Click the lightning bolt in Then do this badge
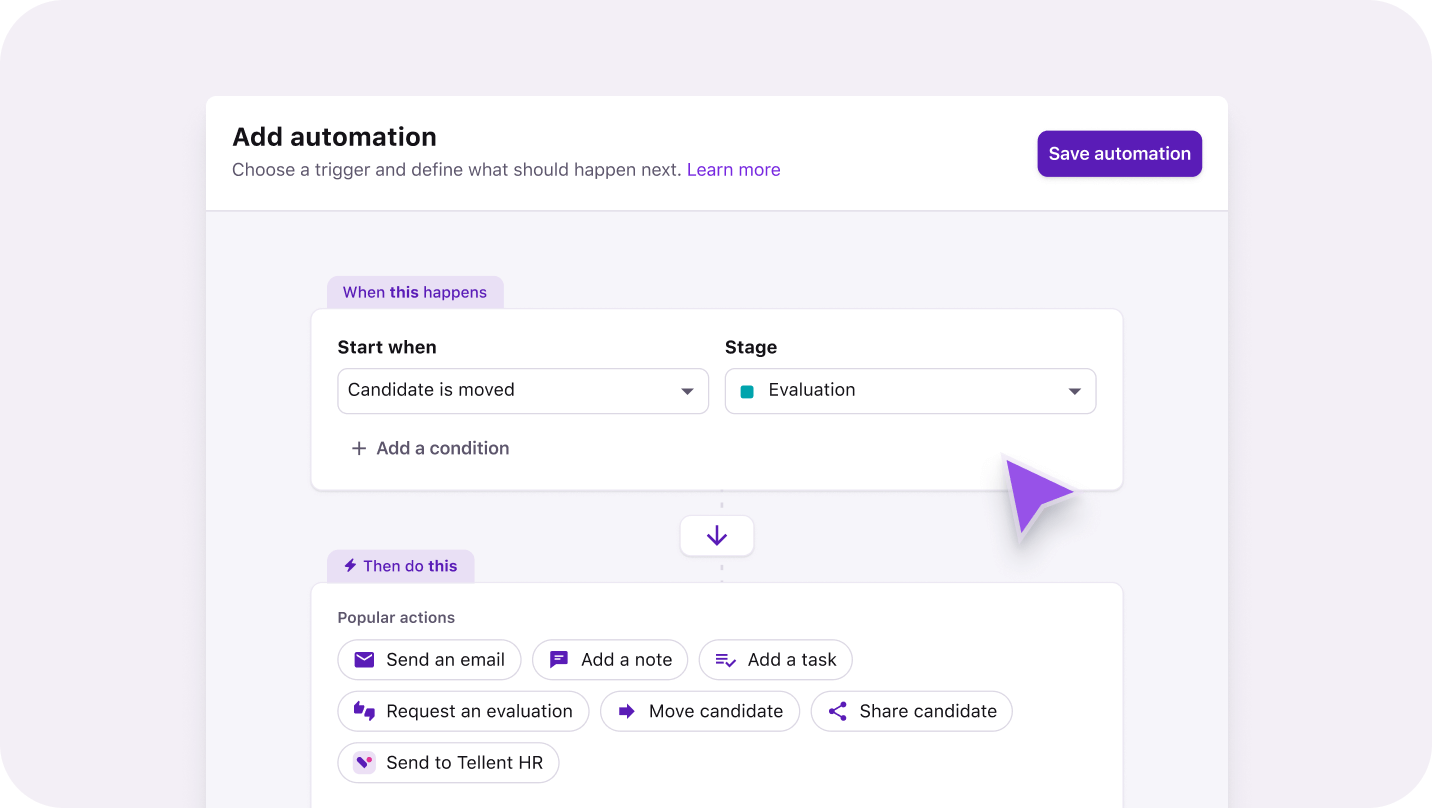The width and height of the screenshot is (1432, 808). click(350, 566)
